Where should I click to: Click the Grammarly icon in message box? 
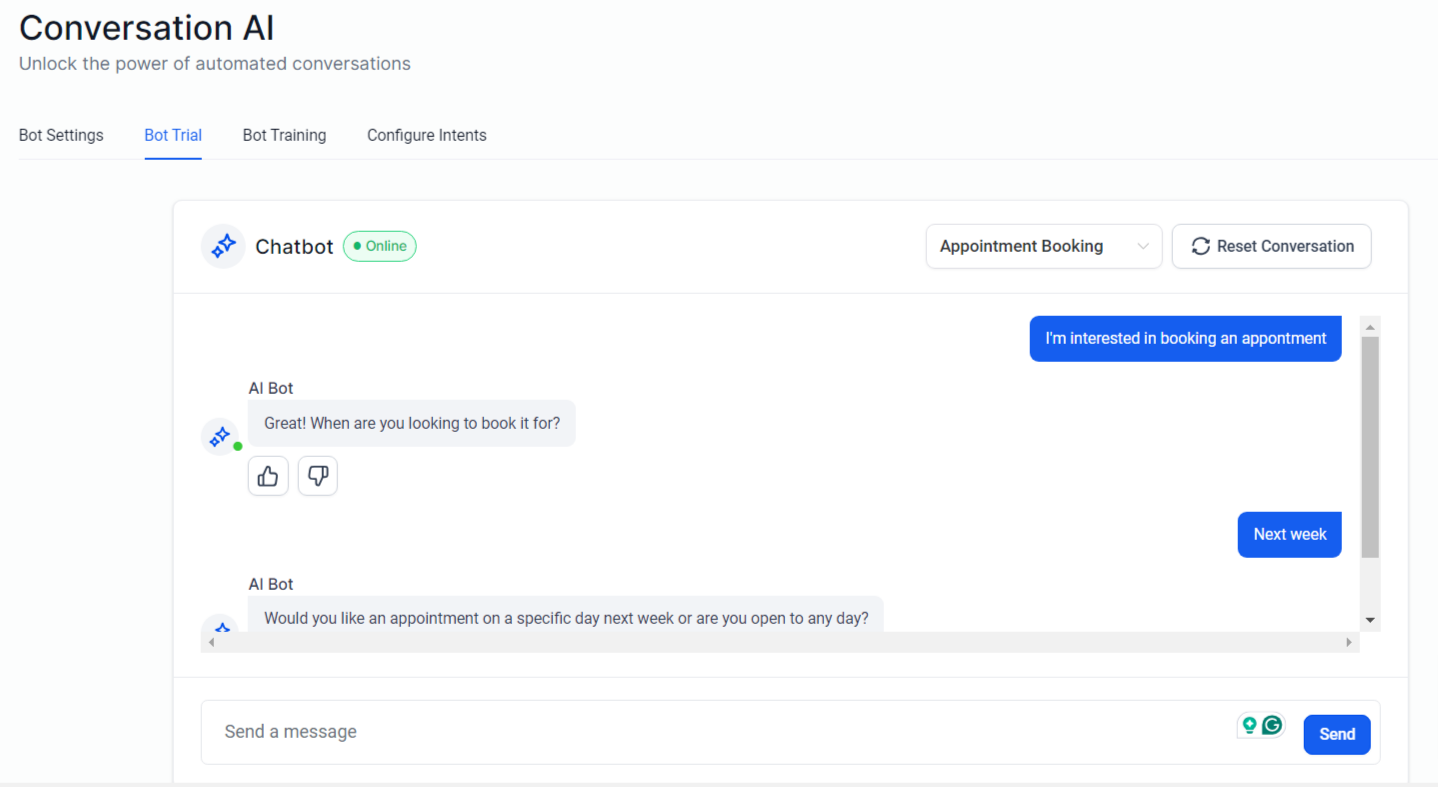pos(1272,725)
